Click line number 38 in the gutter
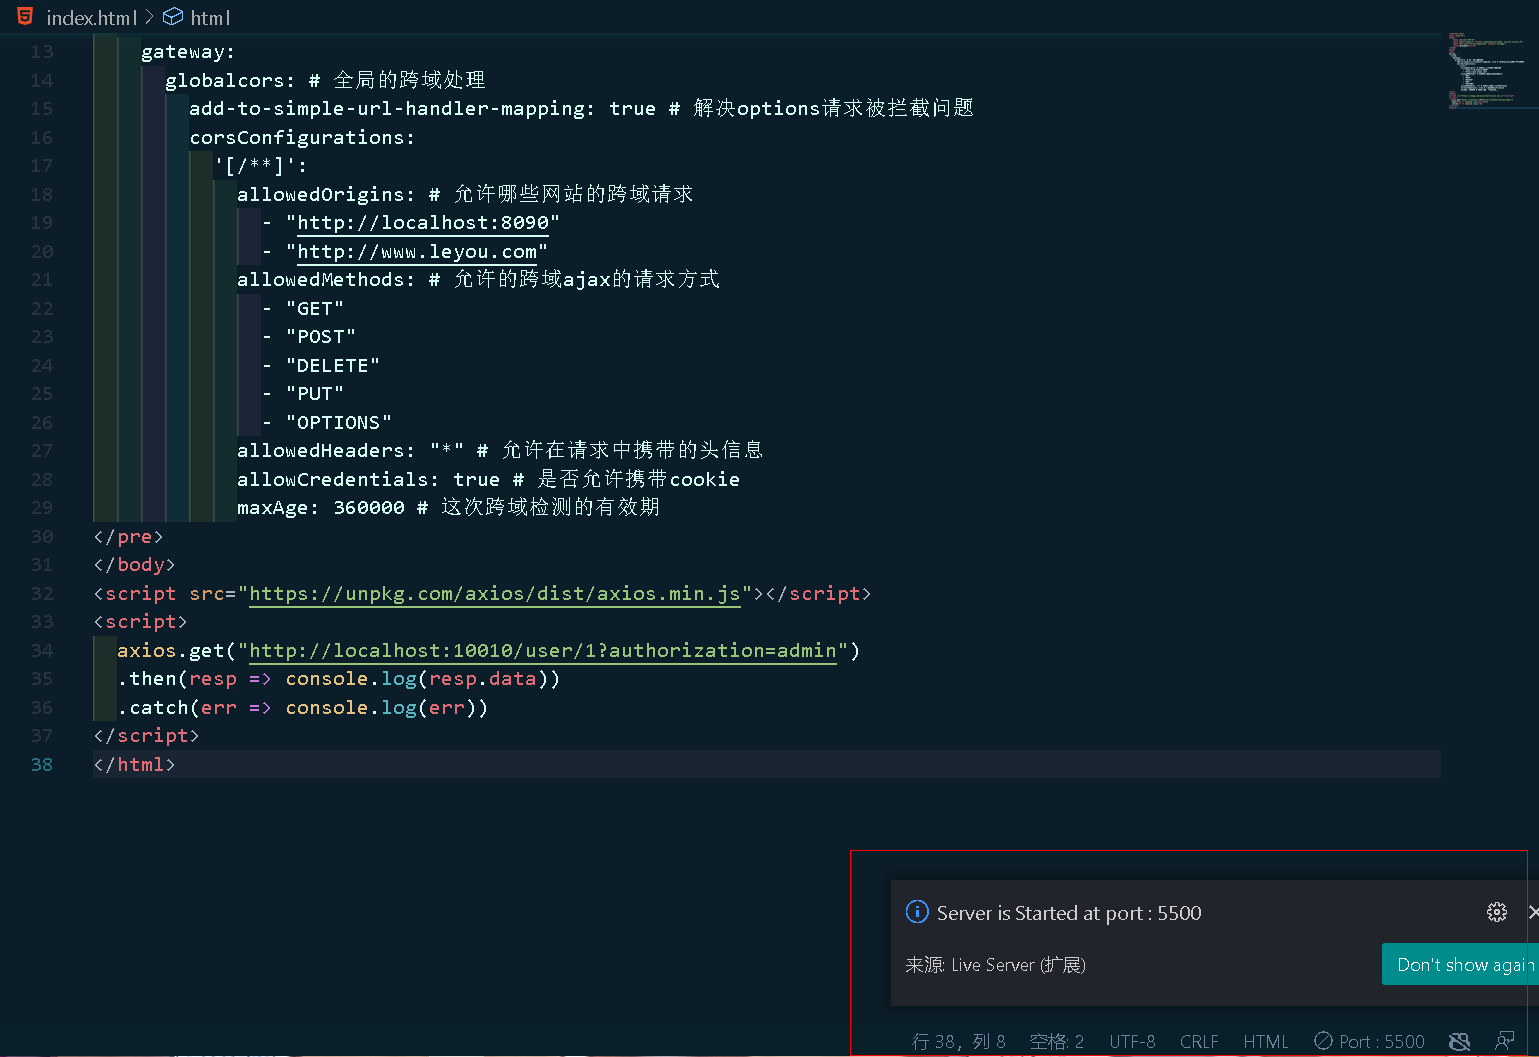1539x1057 pixels. 42,764
